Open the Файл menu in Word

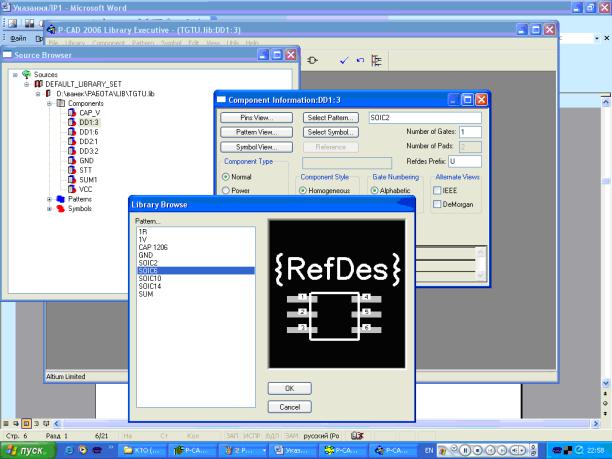point(18,39)
